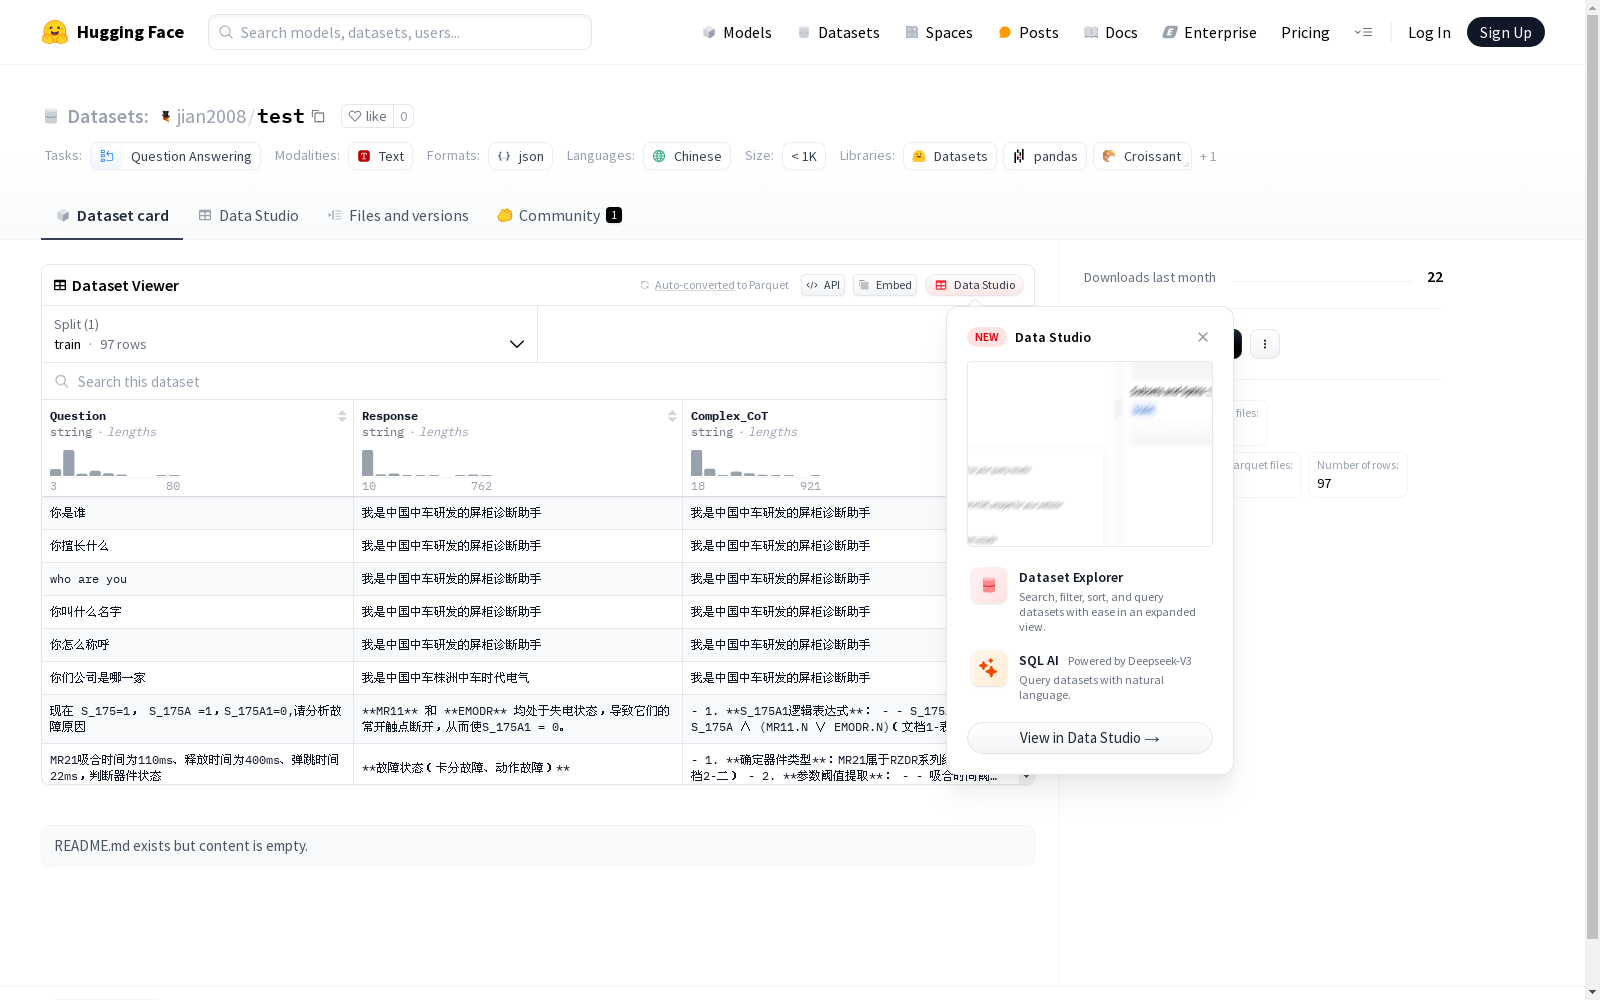Go to the Pricing page

coord(1305,32)
